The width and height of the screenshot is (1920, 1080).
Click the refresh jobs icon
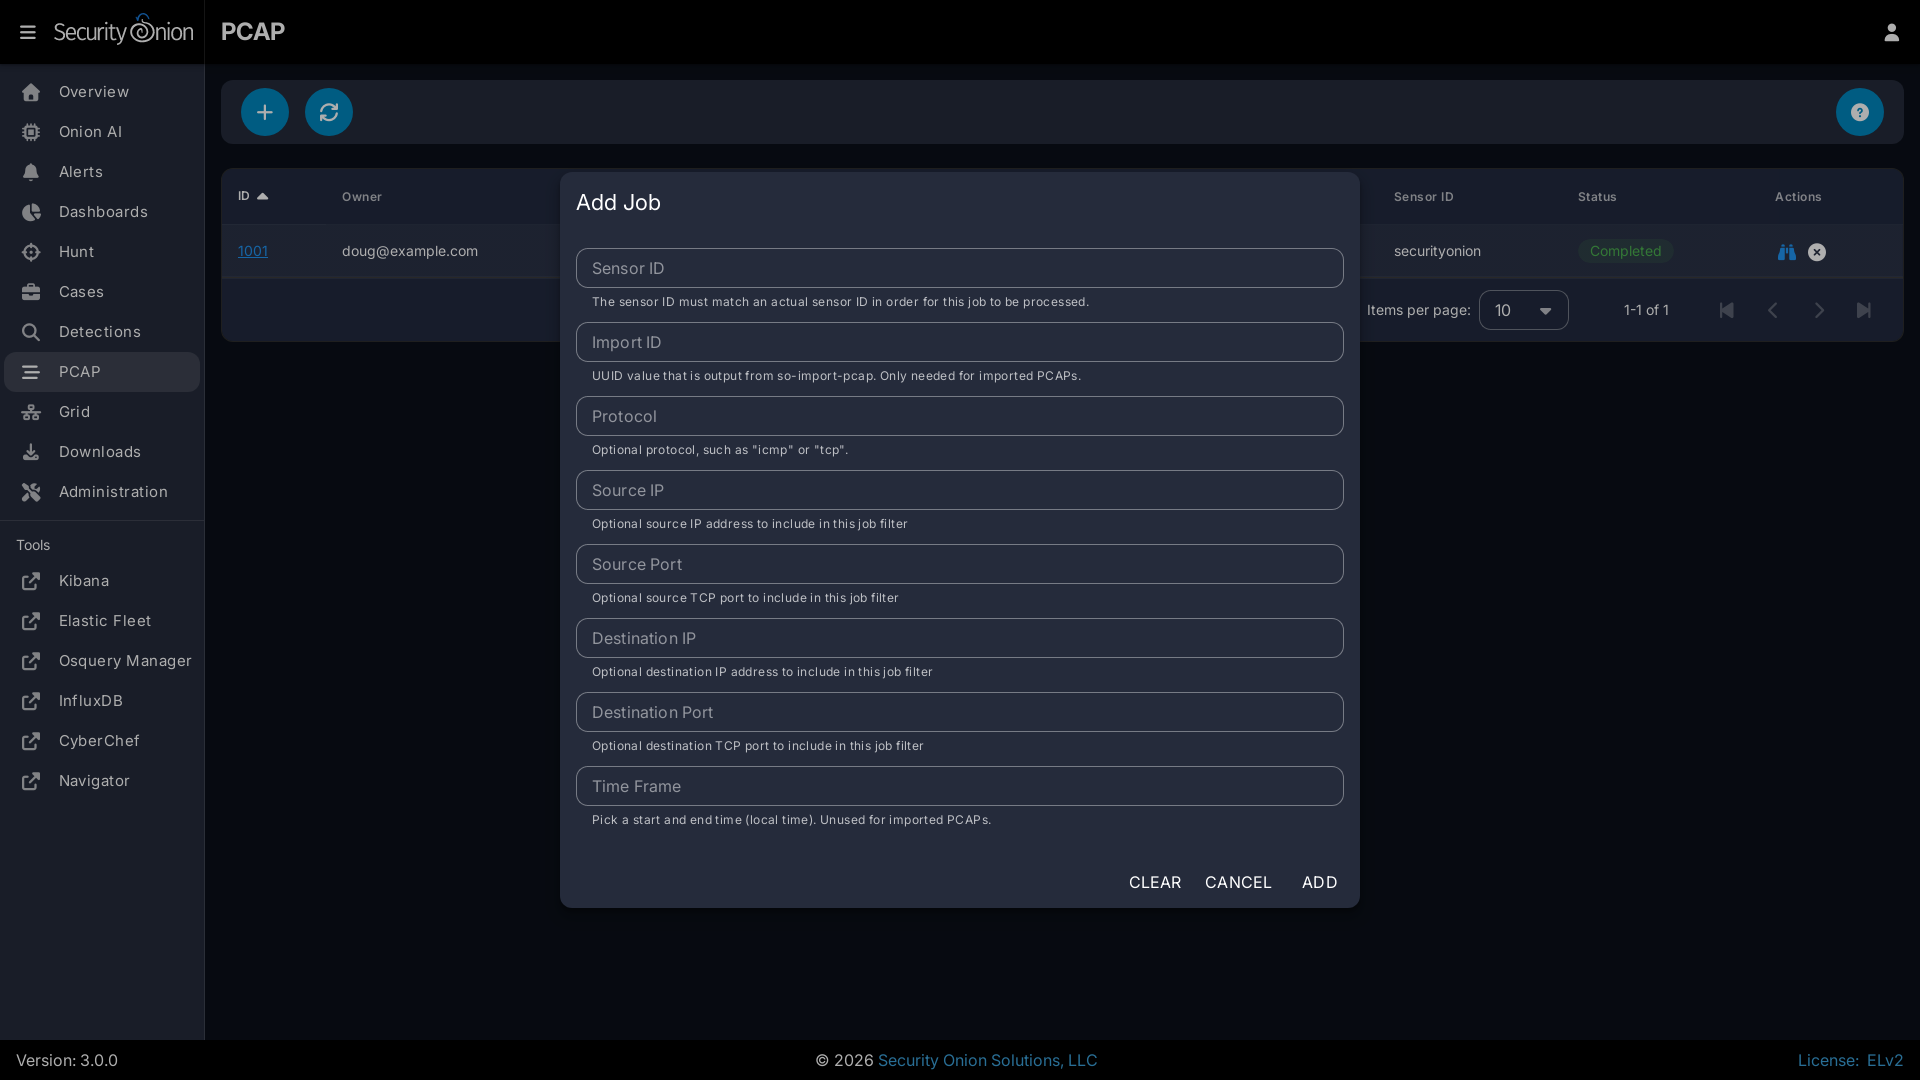click(x=328, y=112)
